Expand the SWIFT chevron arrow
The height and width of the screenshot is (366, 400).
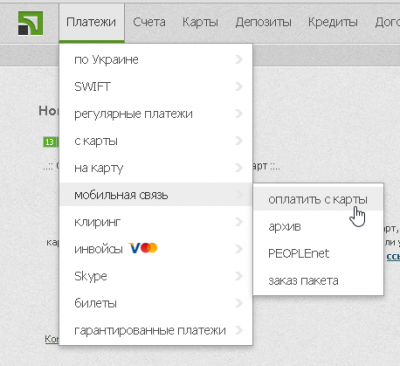pyautogui.click(x=239, y=87)
